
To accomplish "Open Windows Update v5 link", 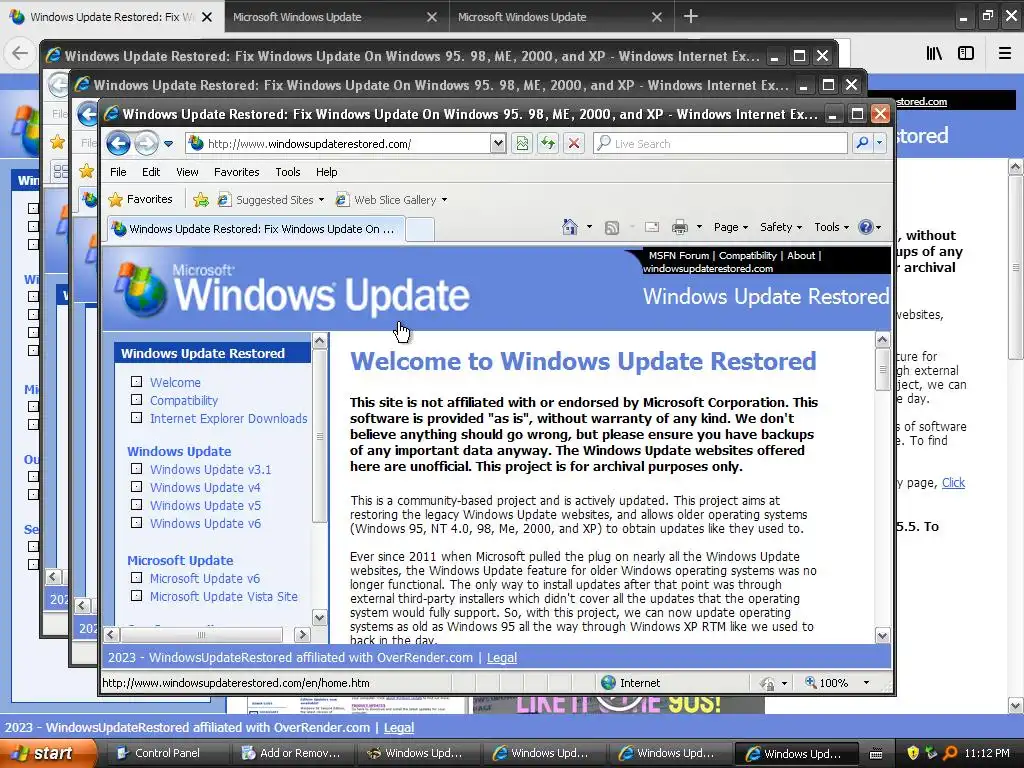I will [205, 505].
